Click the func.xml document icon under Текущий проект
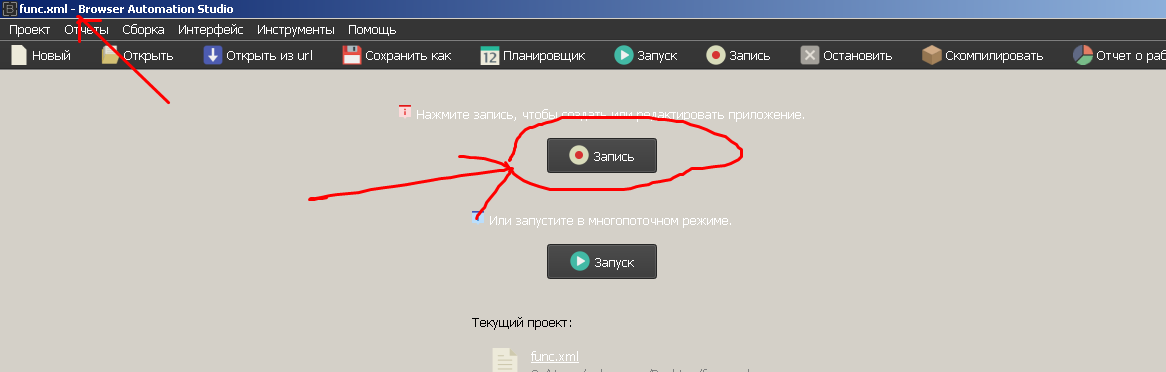Screen dimensions: 1166x372 click(x=505, y=360)
